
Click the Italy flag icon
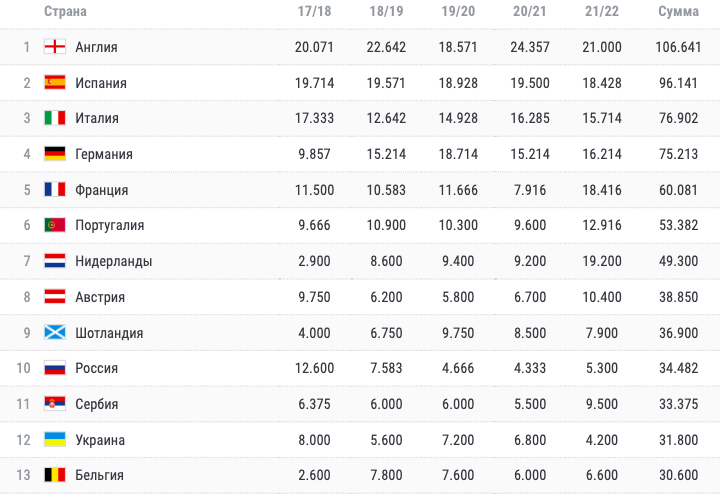click(55, 118)
